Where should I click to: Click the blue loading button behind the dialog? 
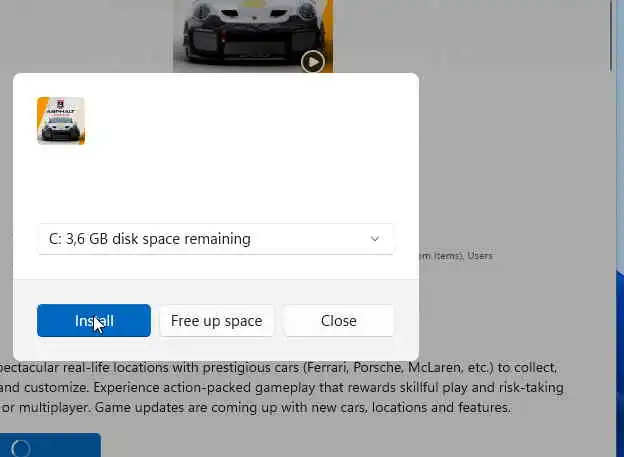pos(50,445)
